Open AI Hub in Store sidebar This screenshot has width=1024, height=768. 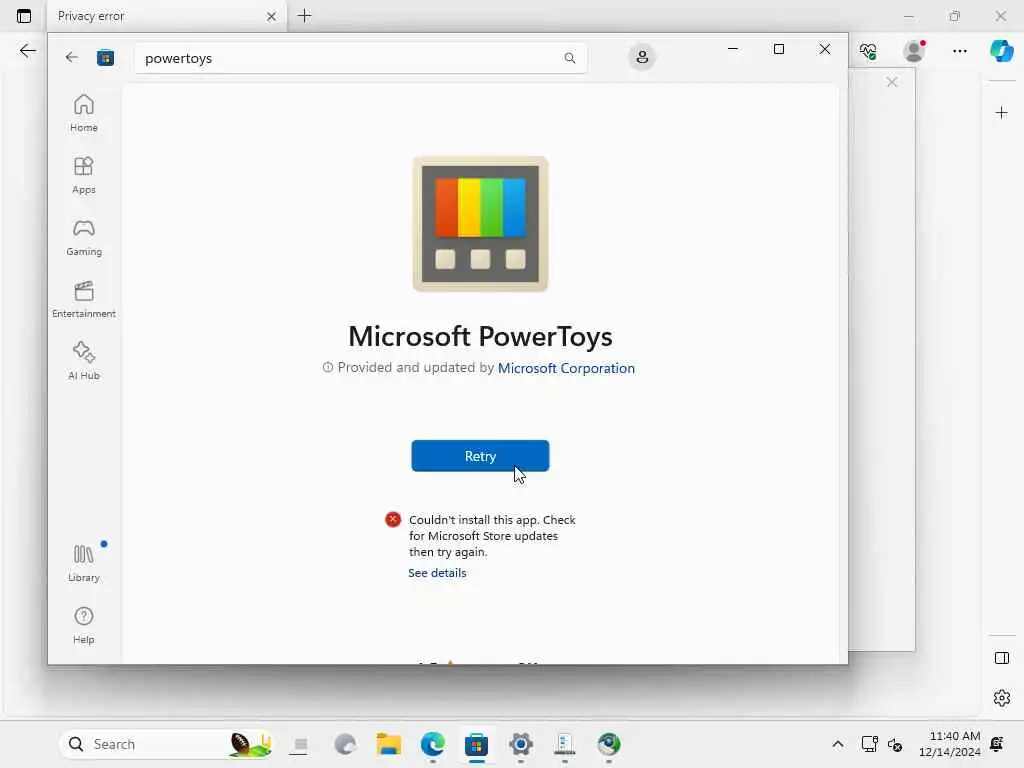(x=84, y=360)
